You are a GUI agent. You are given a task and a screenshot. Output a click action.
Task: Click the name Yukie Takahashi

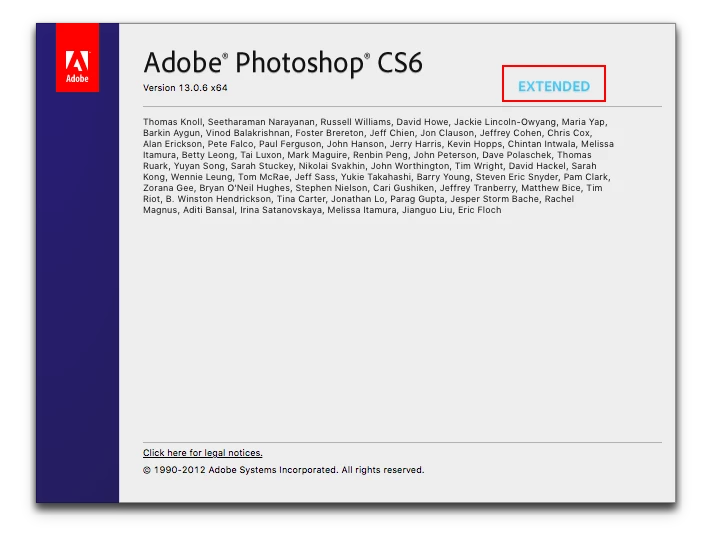tap(376, 177)
